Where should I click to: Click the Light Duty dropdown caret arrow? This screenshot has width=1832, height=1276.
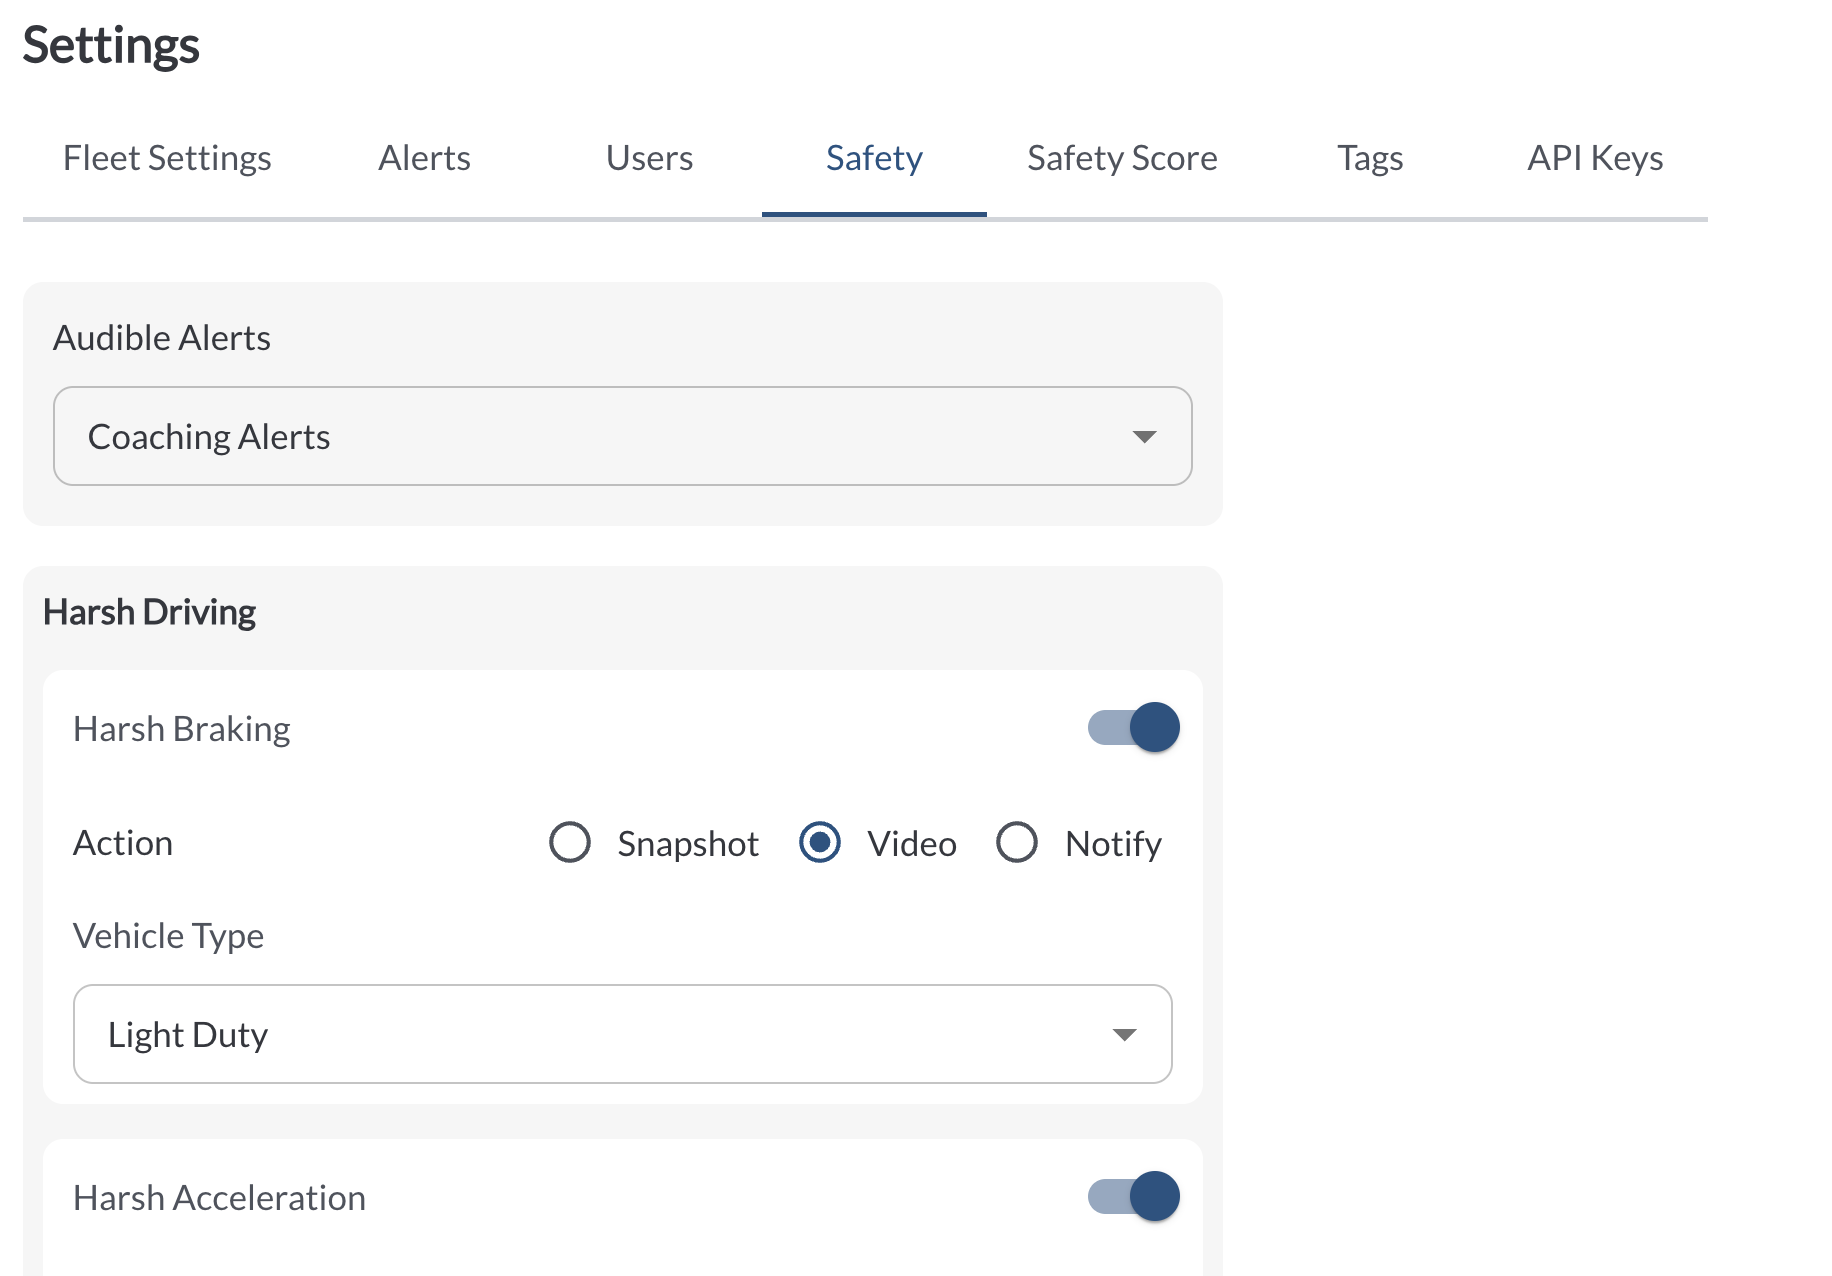(x=1124, y=1035)
